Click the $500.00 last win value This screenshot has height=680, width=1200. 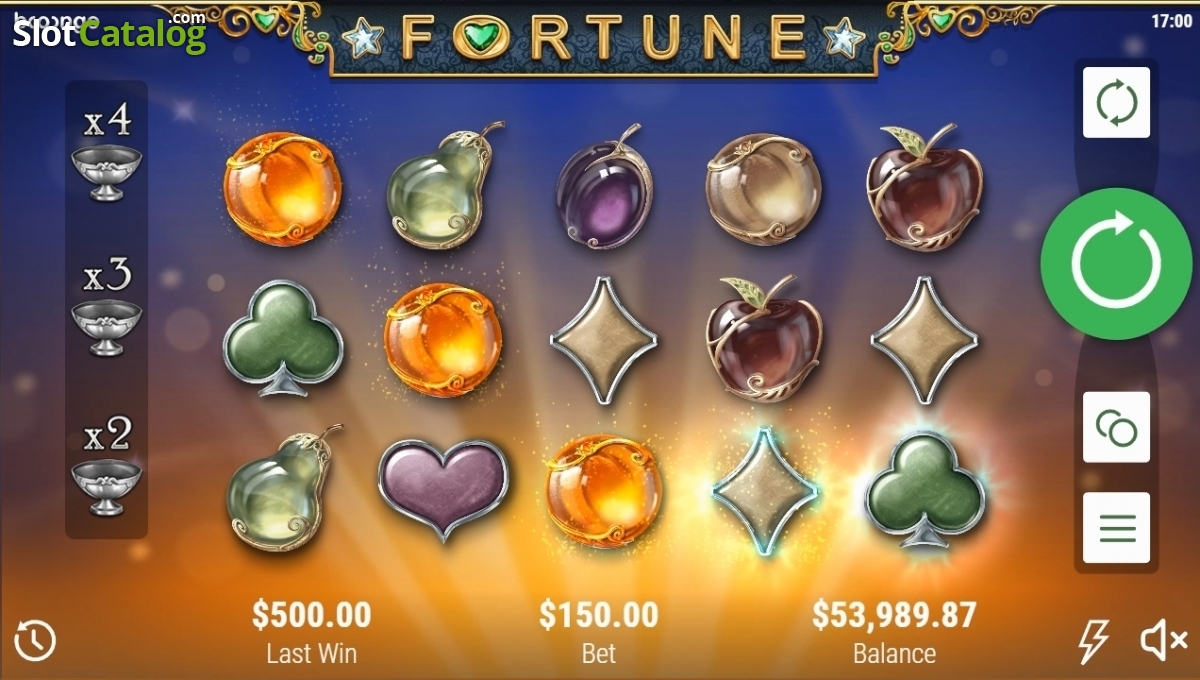point(311,614)
